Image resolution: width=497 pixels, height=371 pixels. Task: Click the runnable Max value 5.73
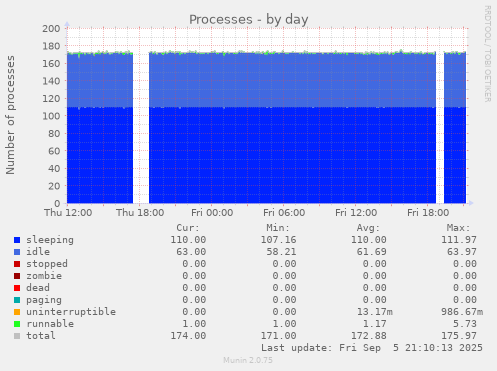point(465,324)
